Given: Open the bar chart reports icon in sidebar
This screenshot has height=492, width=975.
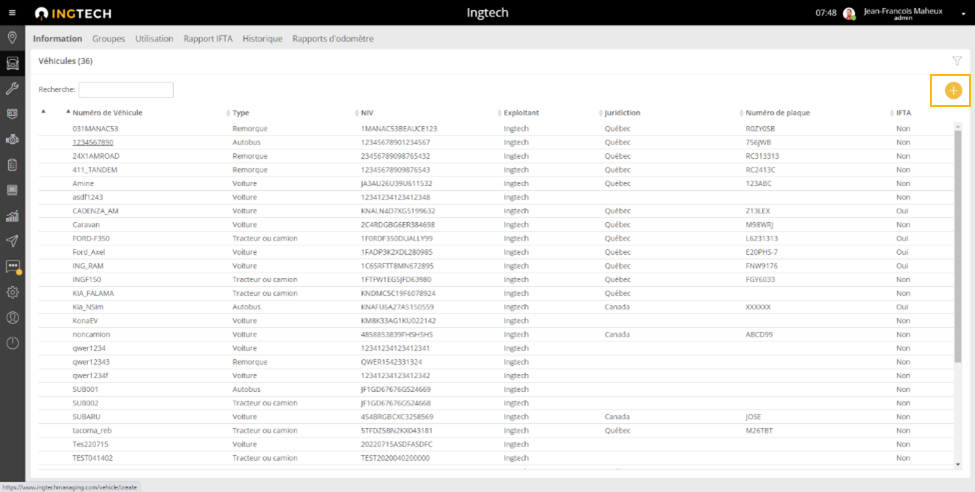Looking at the screenshot, I should point(12,216).
